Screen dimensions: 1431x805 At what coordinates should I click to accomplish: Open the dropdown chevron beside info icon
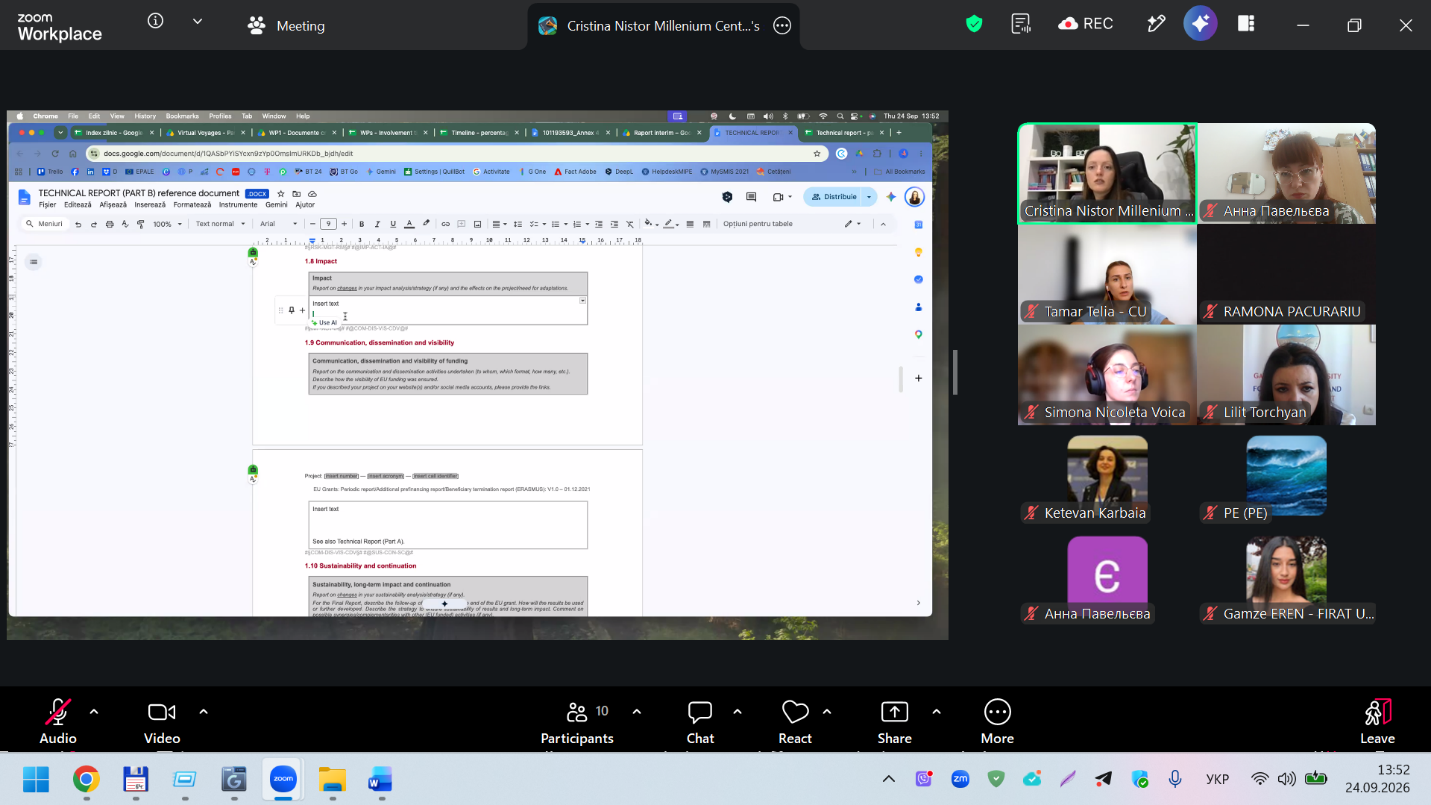(x=197, y=21)
